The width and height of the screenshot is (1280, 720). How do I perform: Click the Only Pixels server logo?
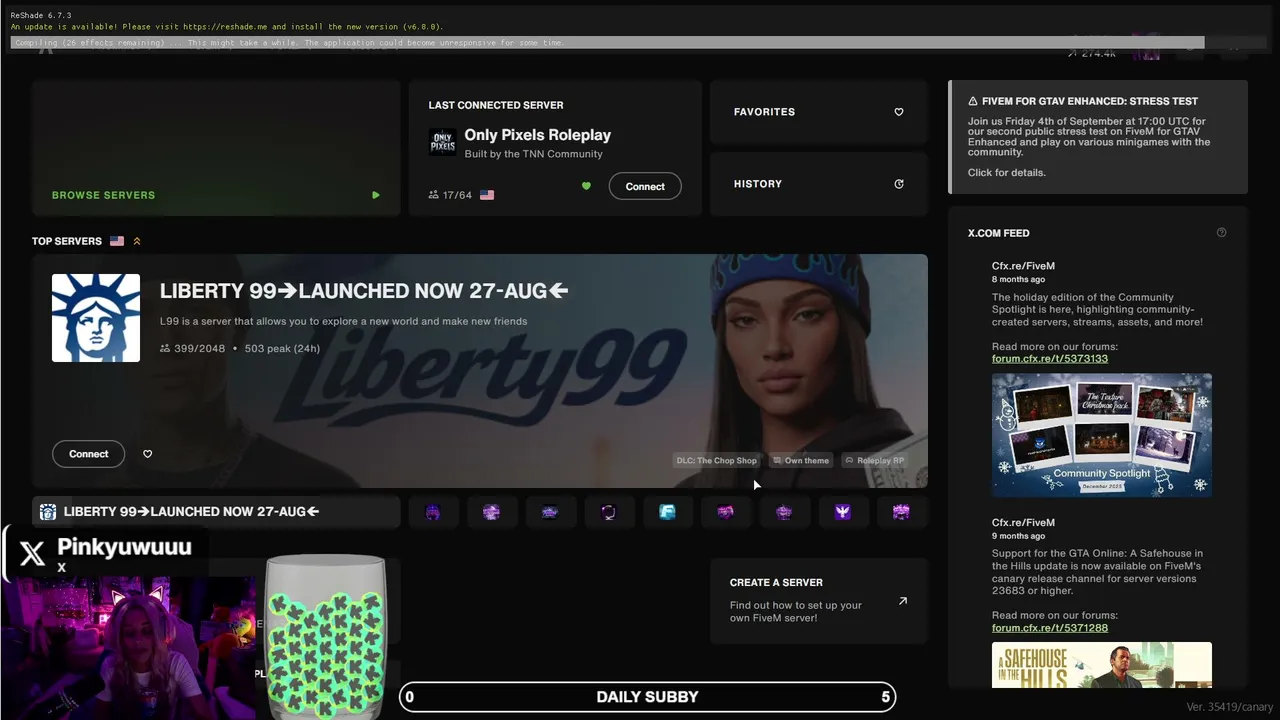point(442,142)
